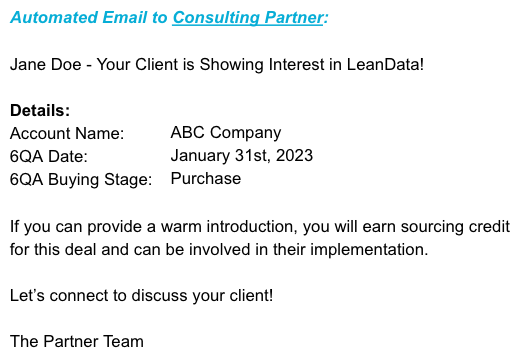This screenshot has height=363, width=521.
Task: Click the bold Details: label
Action: click(x=40, y=110)
